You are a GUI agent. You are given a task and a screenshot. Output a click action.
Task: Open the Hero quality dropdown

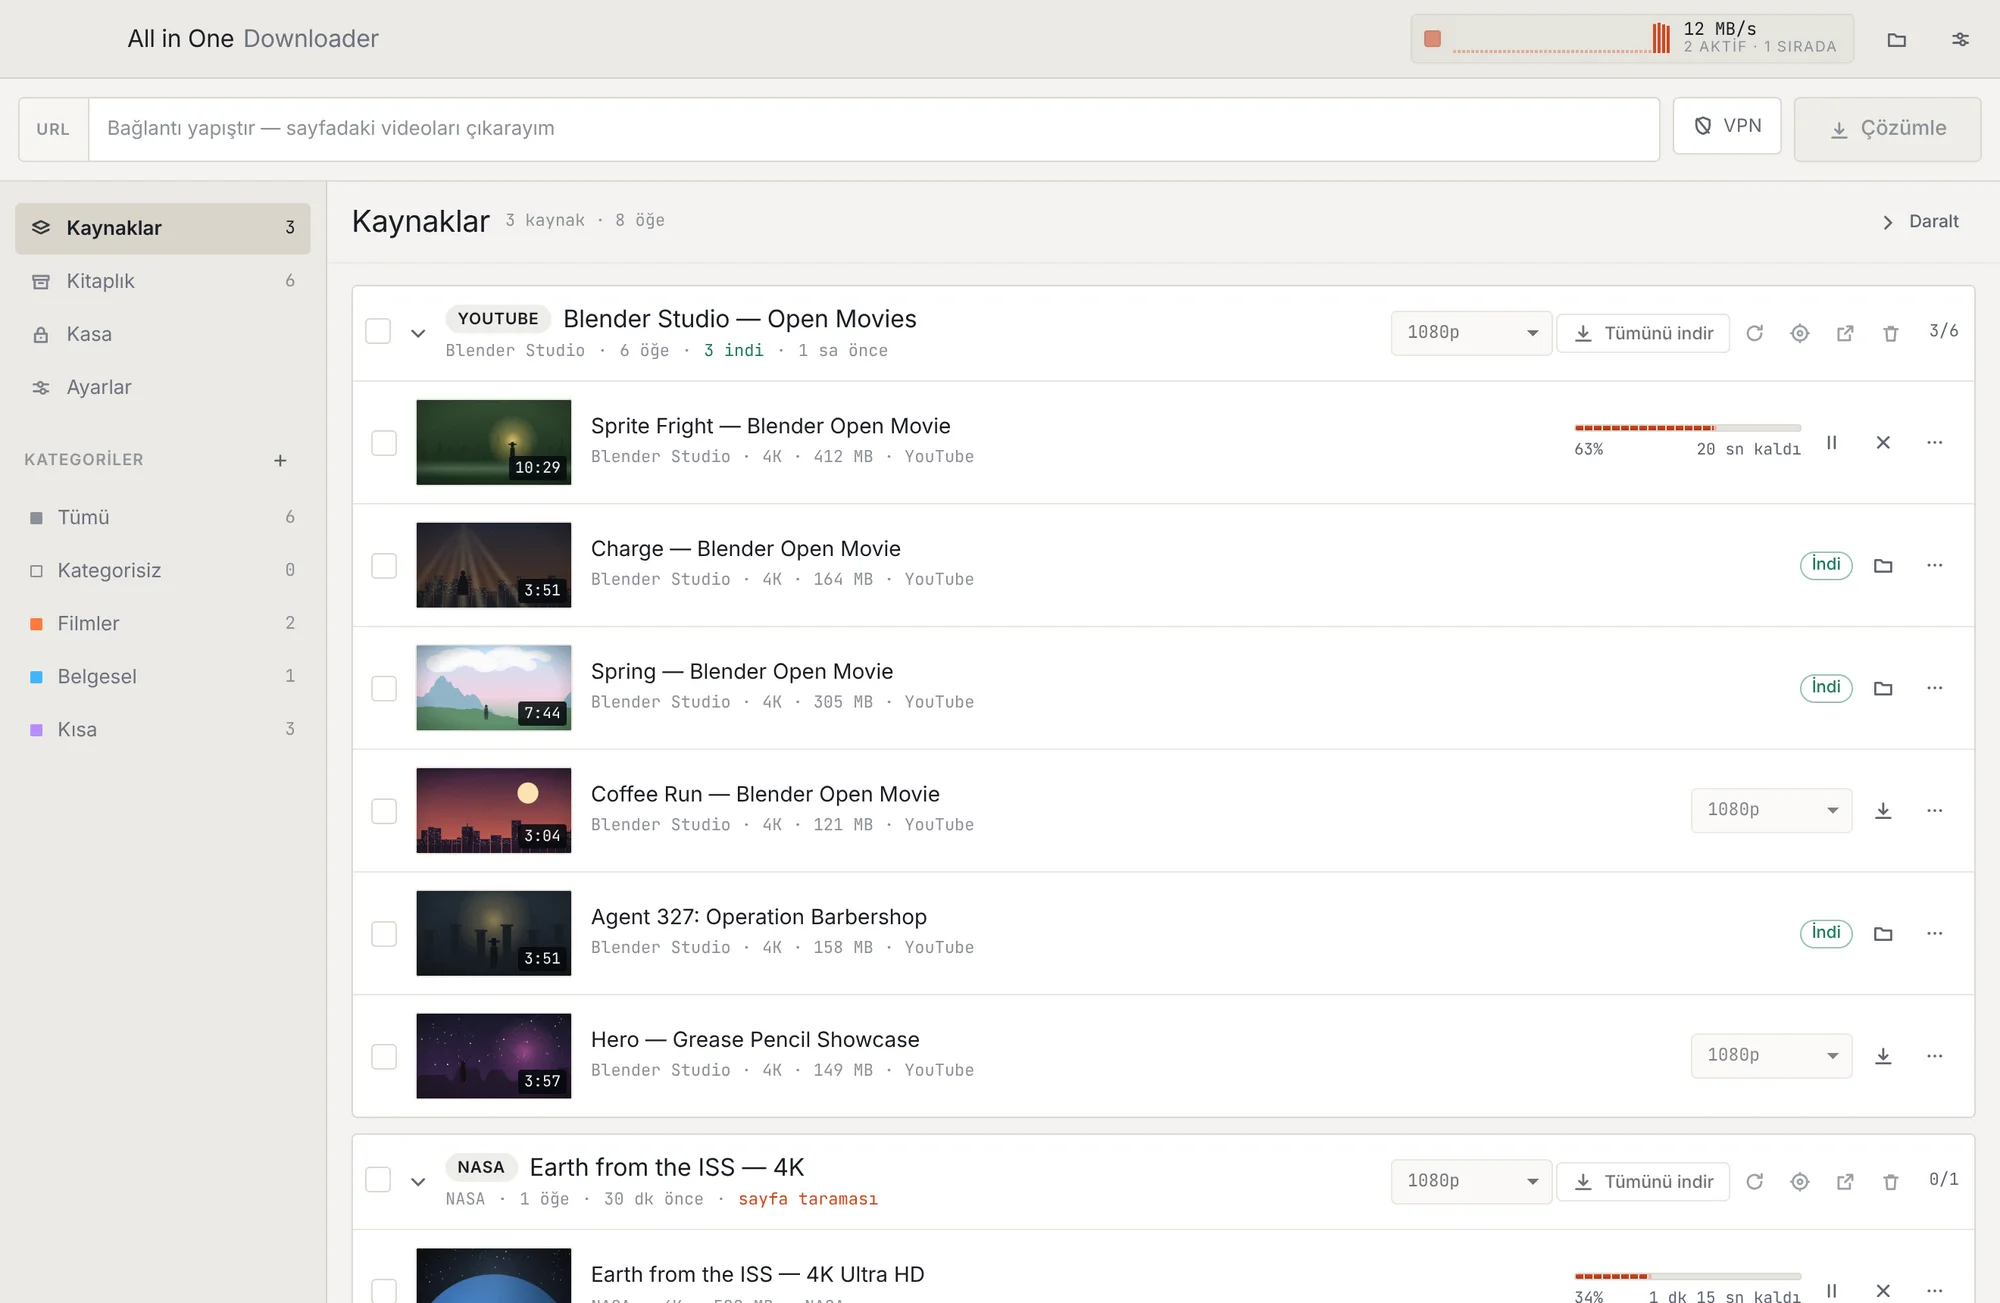(1771, 1056)
